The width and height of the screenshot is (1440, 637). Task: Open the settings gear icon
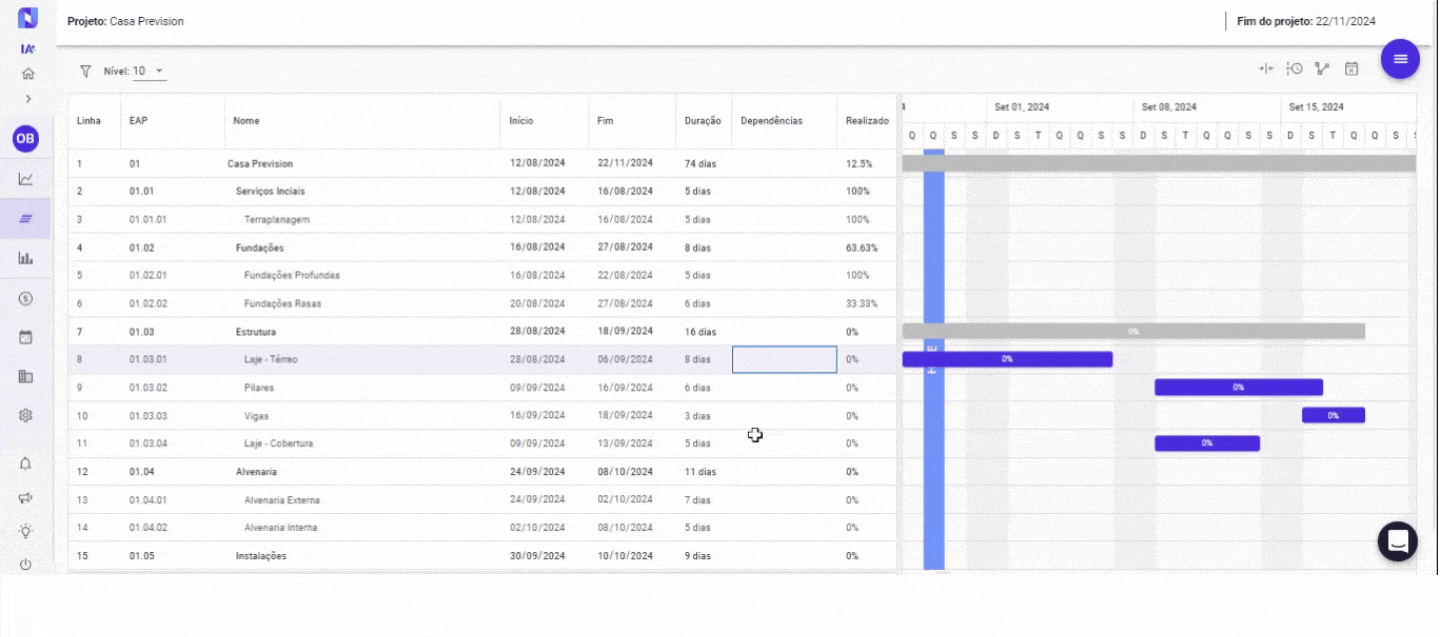pyautogui.click(x=26, y=415)
